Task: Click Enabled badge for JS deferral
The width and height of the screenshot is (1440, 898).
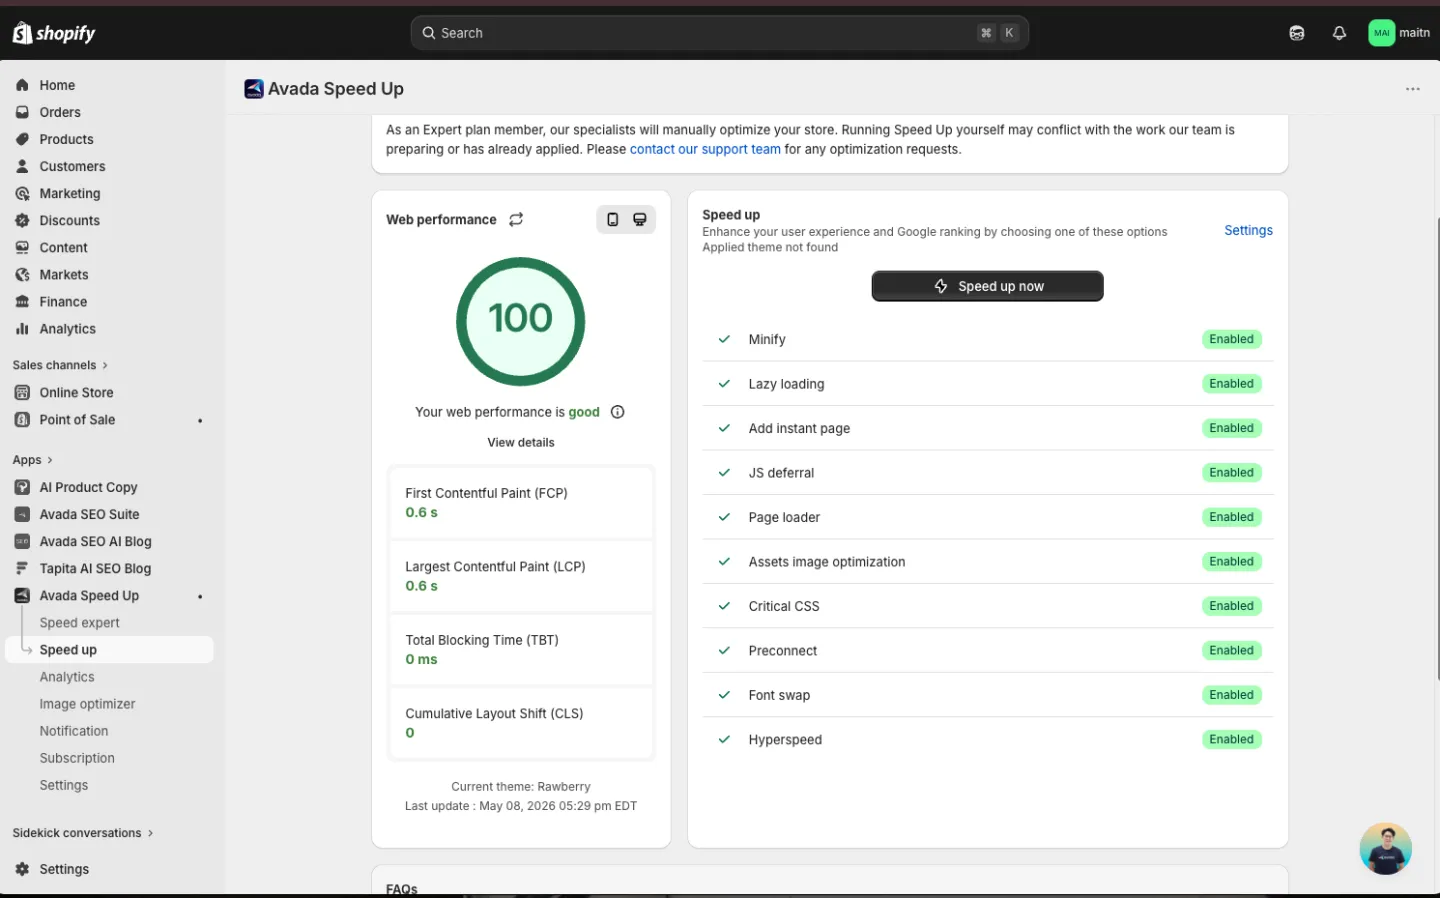Action: click(1231, 472)
